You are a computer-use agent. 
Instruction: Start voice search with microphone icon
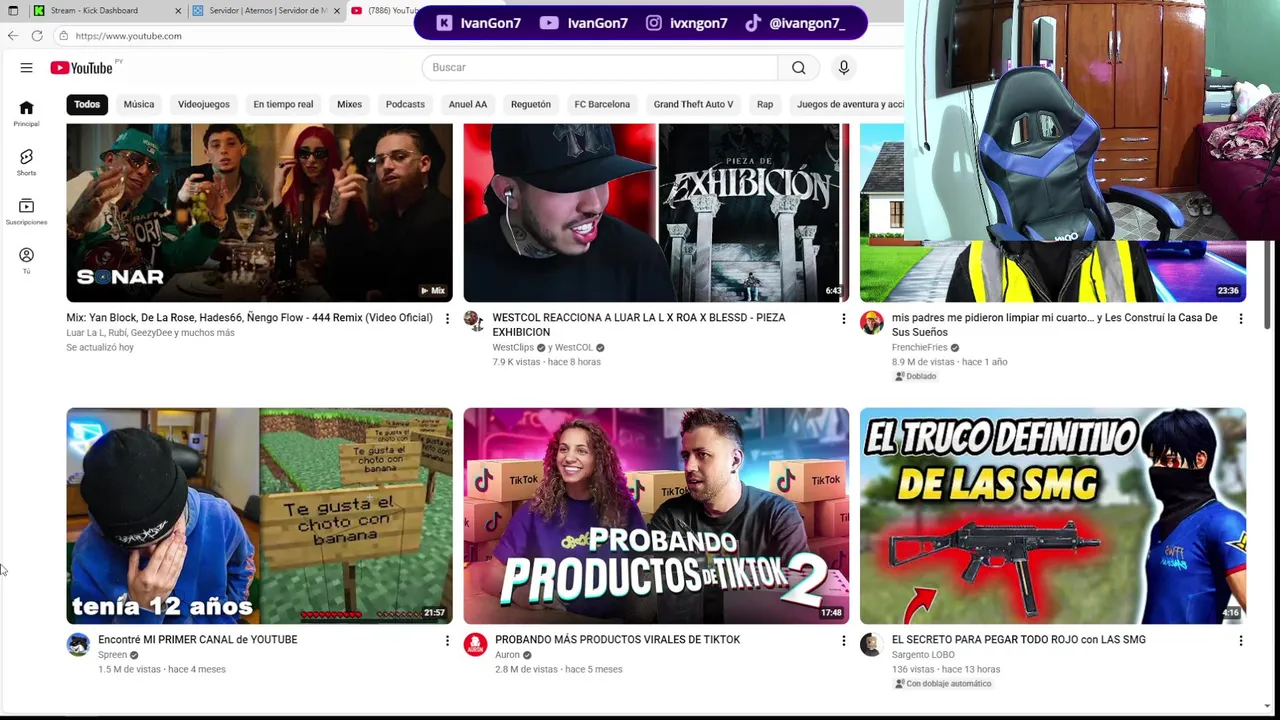point(844,68)
